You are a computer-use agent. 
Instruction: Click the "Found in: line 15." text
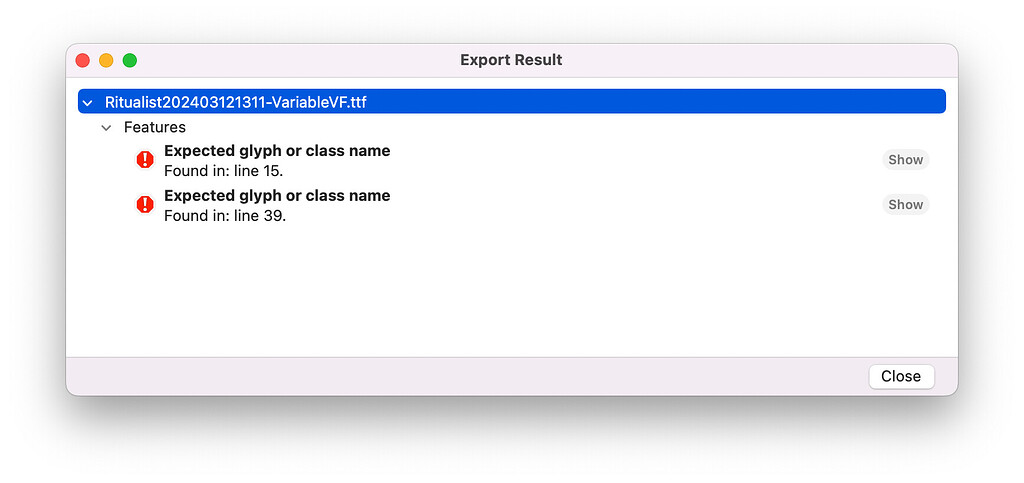pyautogui.click(x=224, y=170)
